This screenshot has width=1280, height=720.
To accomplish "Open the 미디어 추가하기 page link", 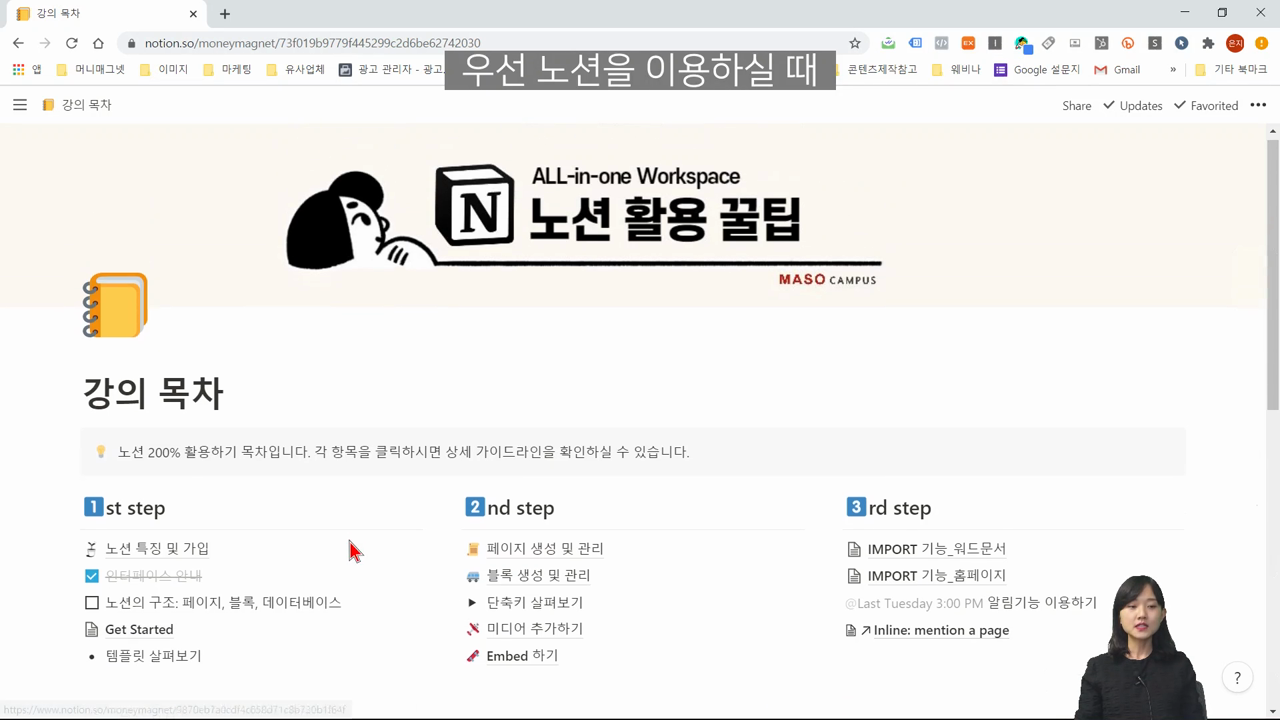I will (534, 629).
